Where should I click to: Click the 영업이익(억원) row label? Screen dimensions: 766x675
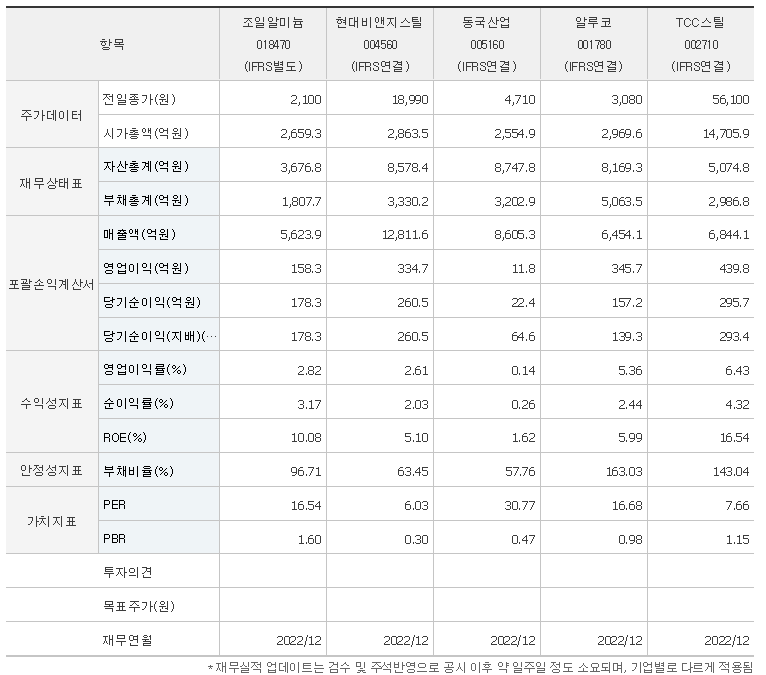coord(146,268)
